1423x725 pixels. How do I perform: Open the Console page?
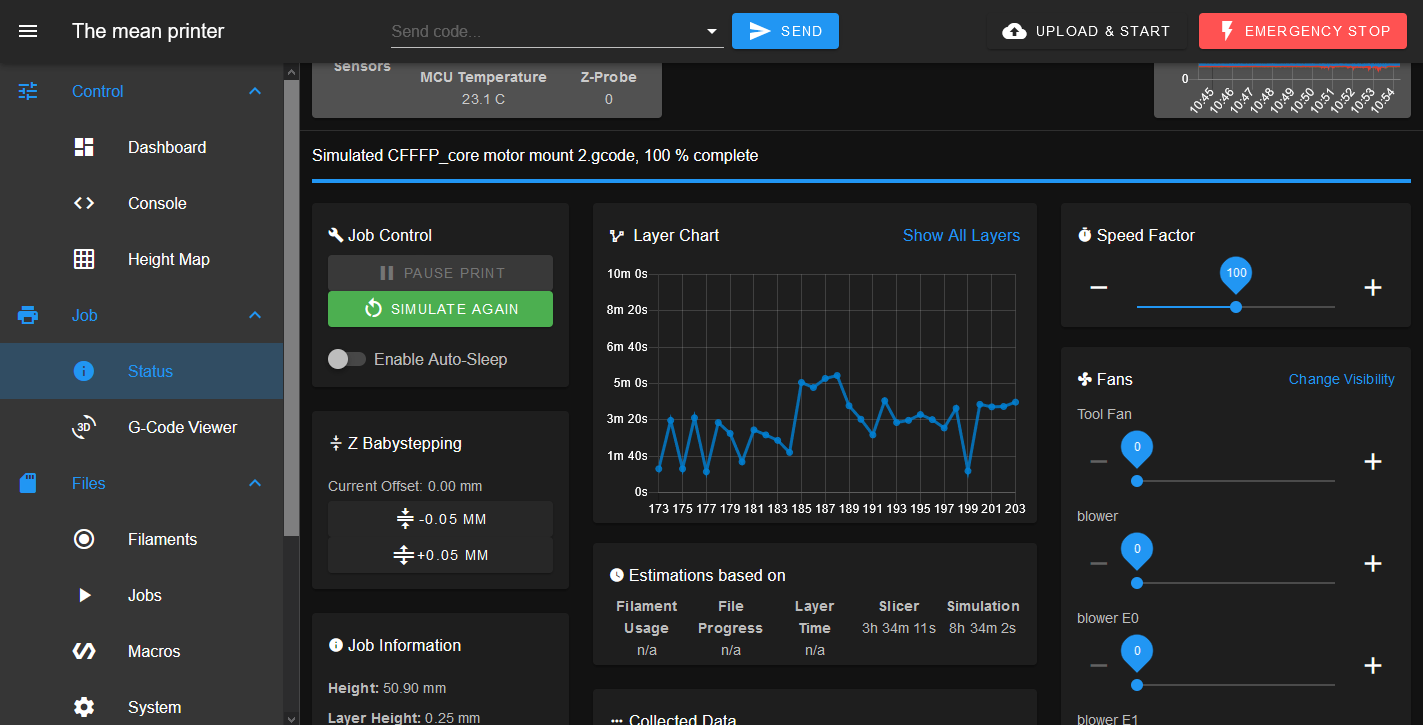142,203
